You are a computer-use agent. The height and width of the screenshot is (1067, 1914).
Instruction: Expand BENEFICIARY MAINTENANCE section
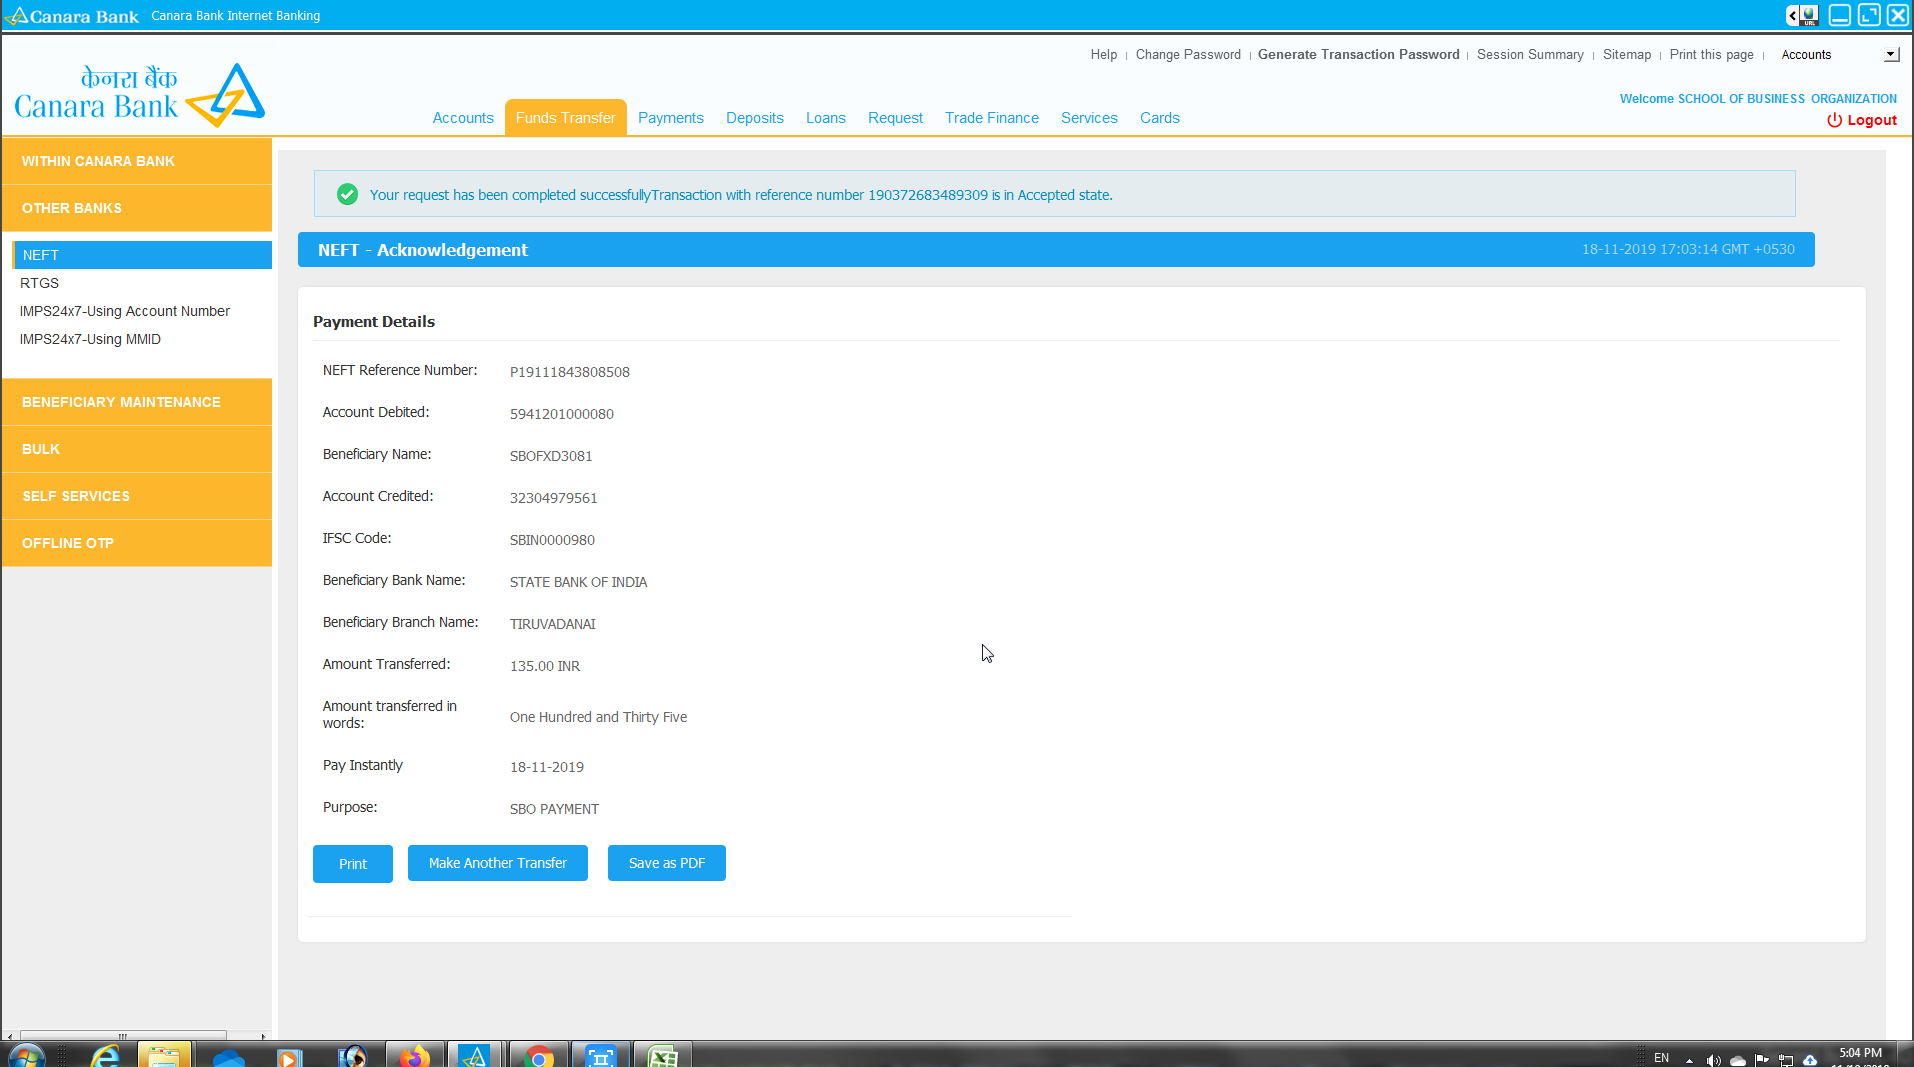[x=137, y=402]
